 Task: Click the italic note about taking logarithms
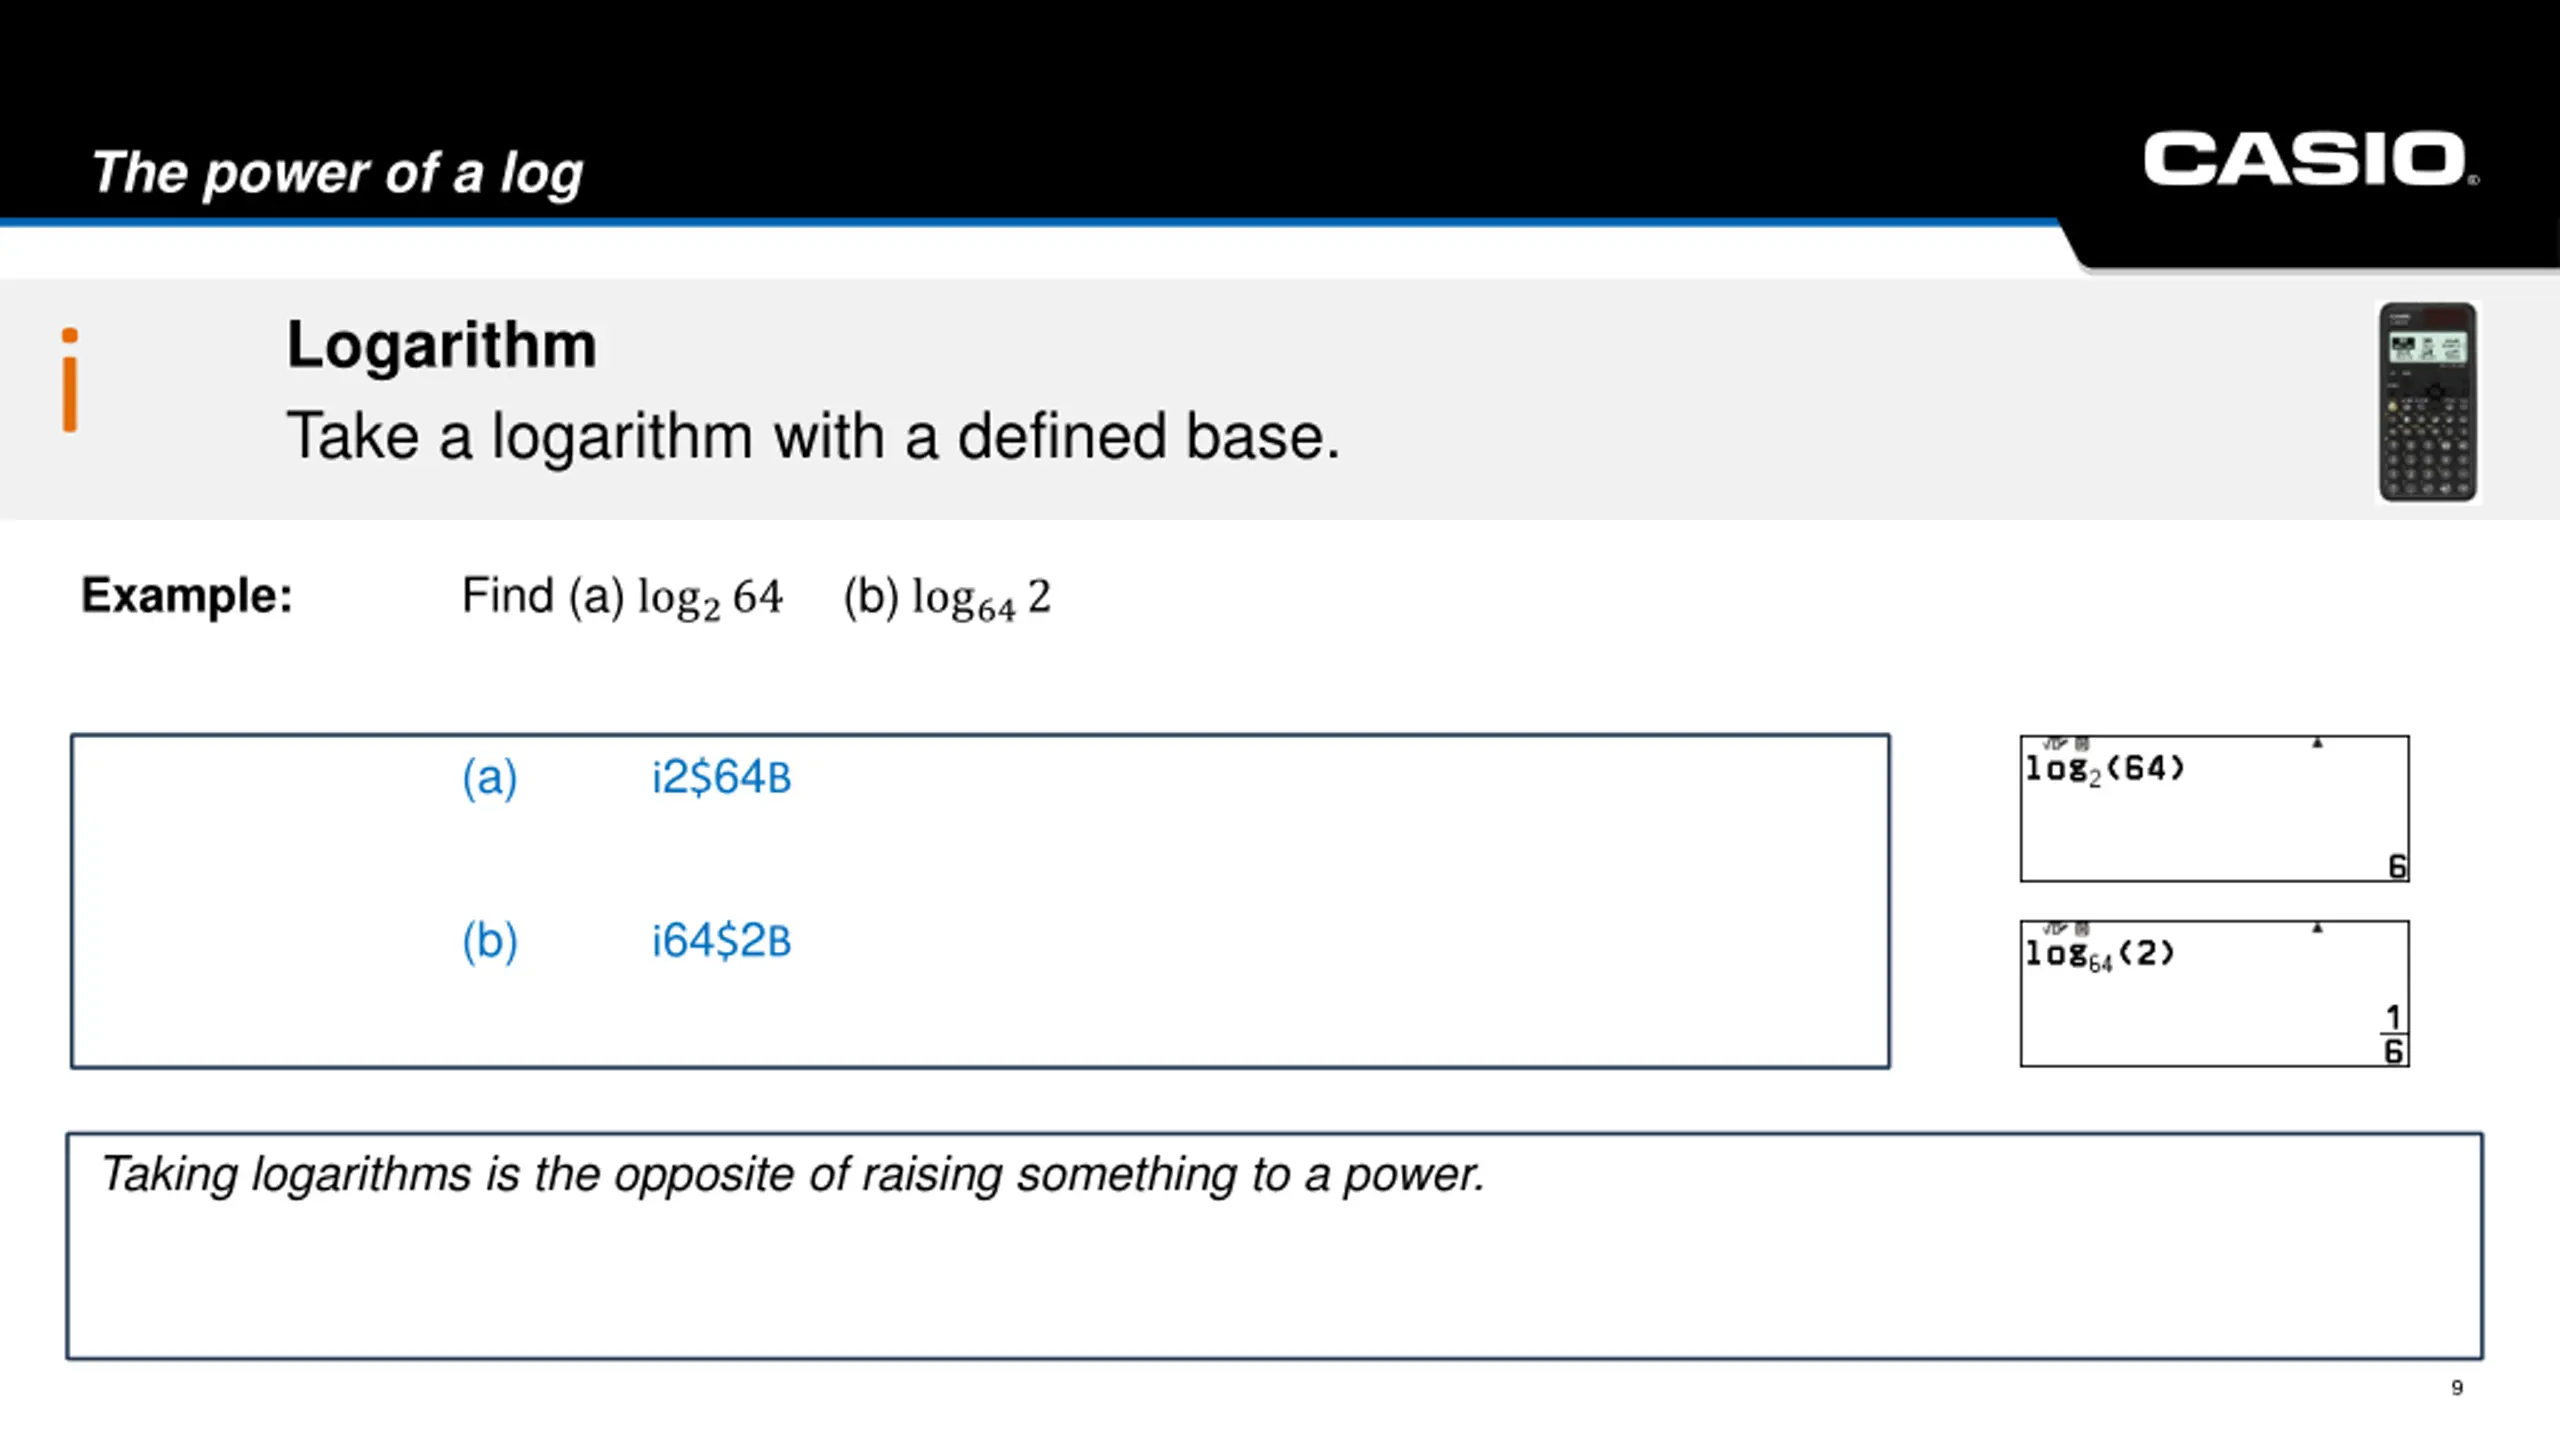coord(792,1174)
